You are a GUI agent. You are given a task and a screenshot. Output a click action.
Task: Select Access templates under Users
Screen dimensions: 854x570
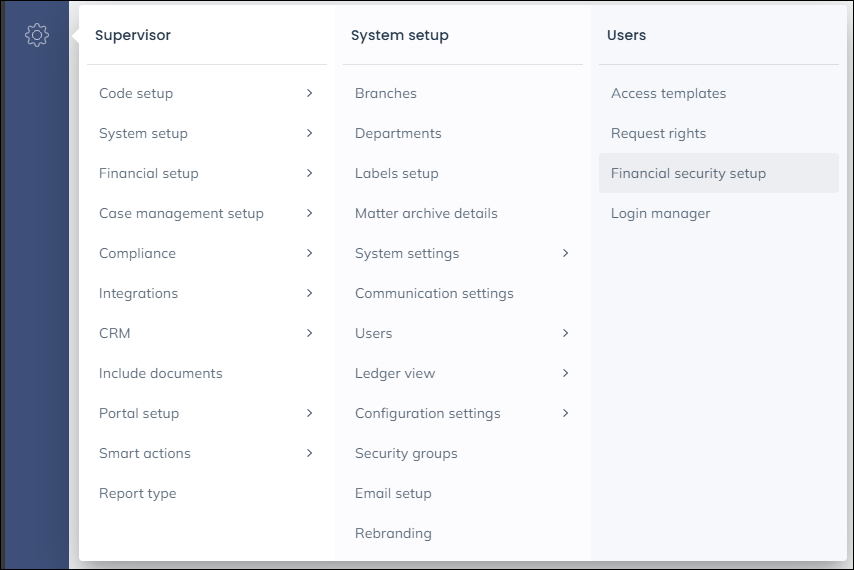pos(668,93)
